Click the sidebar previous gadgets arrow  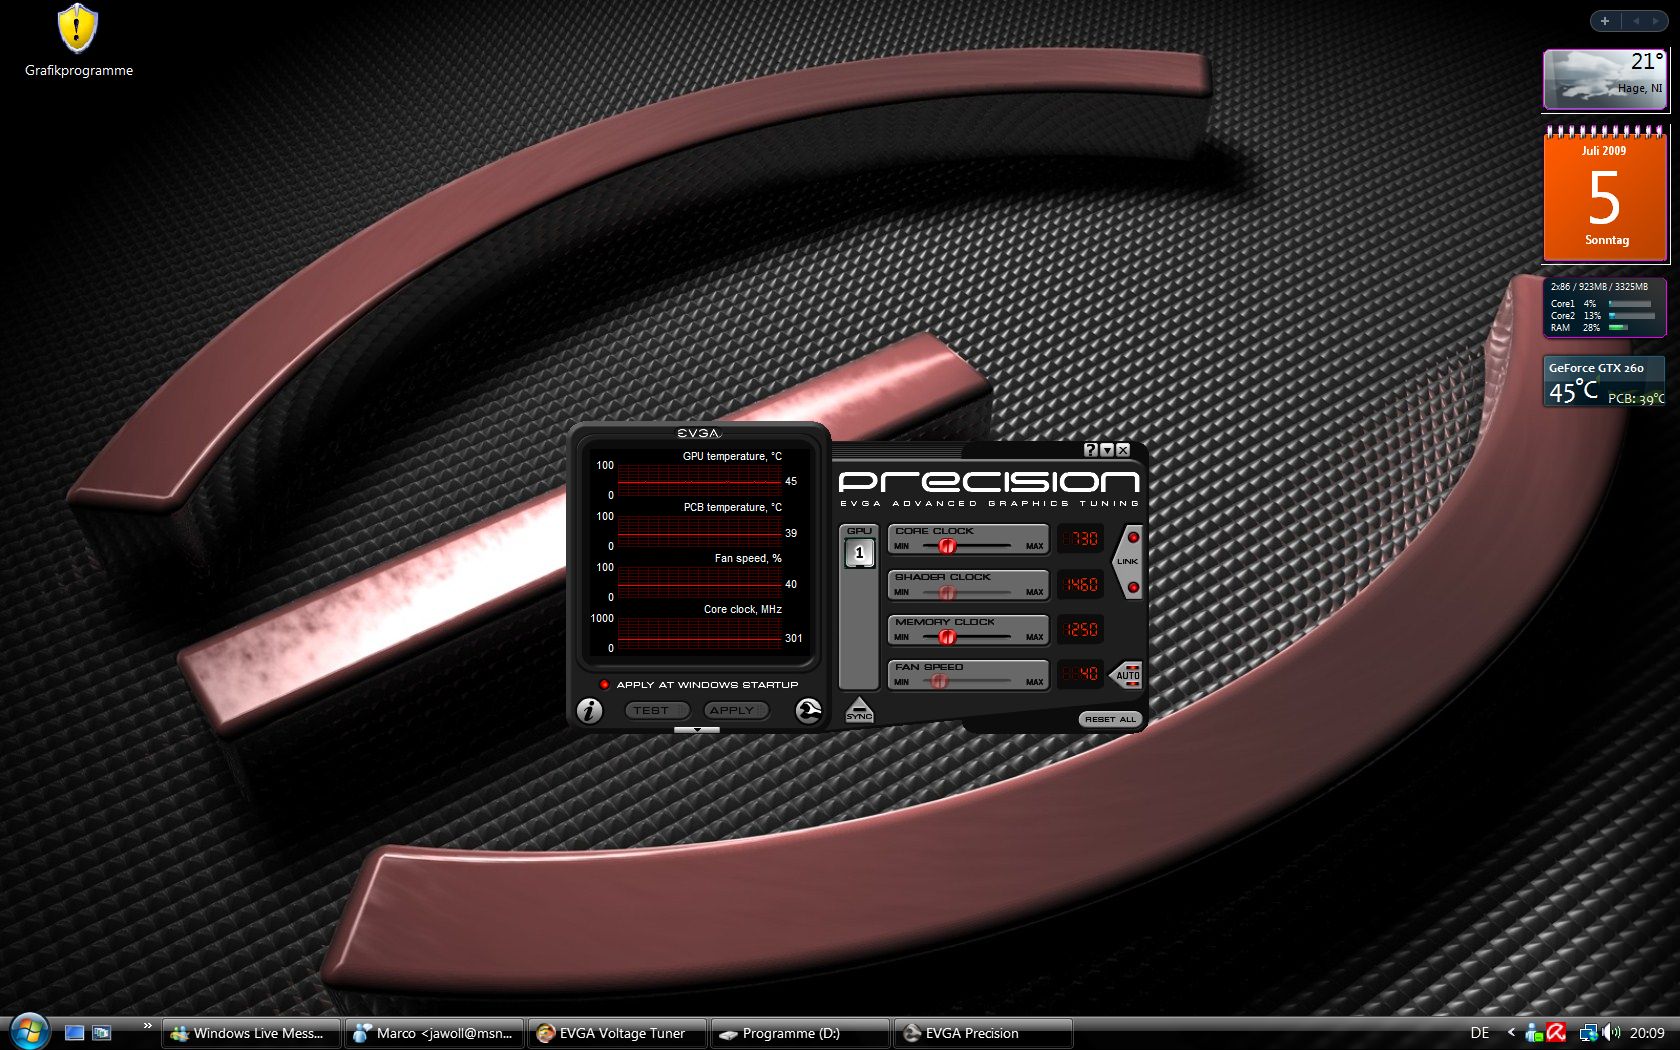click(x=1636, y=21)
